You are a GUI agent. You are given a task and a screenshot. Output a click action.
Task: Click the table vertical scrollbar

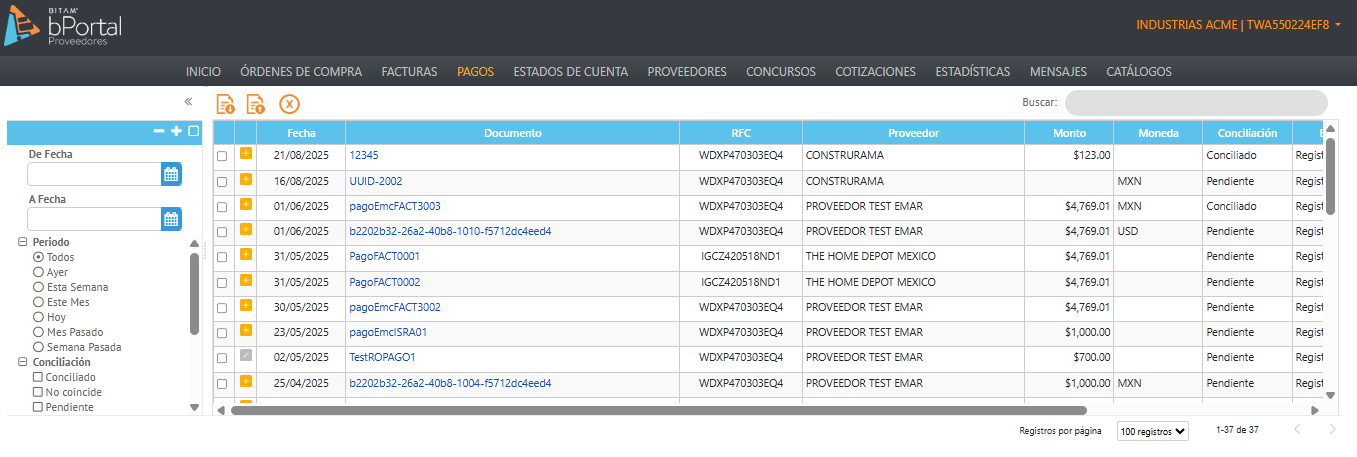tap(1330, 175)
